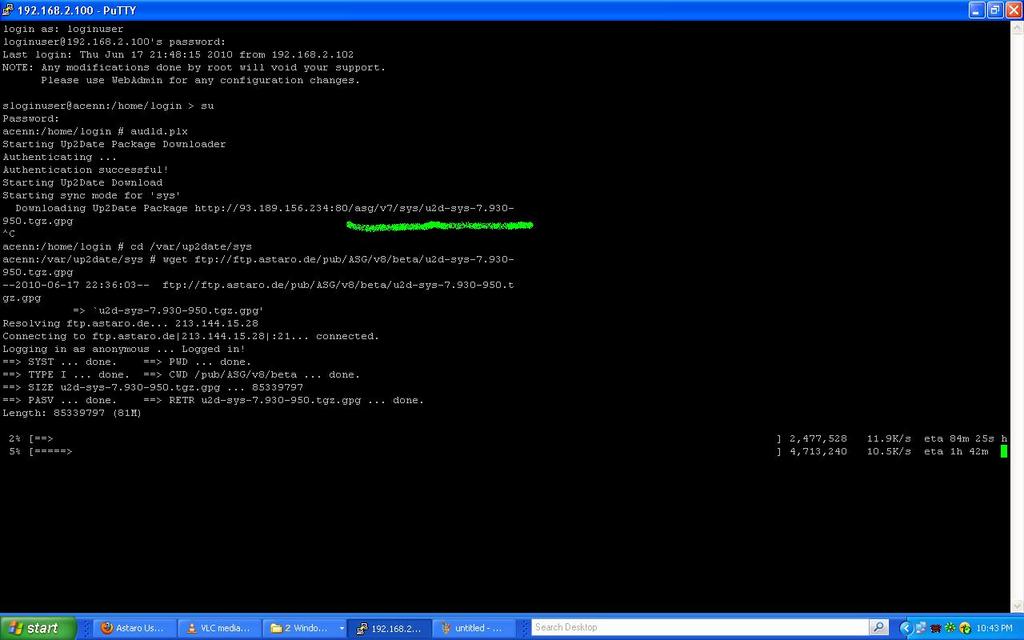Click the 'su' command prompt line
1024x640 pixels.
[x=108, y=106]
